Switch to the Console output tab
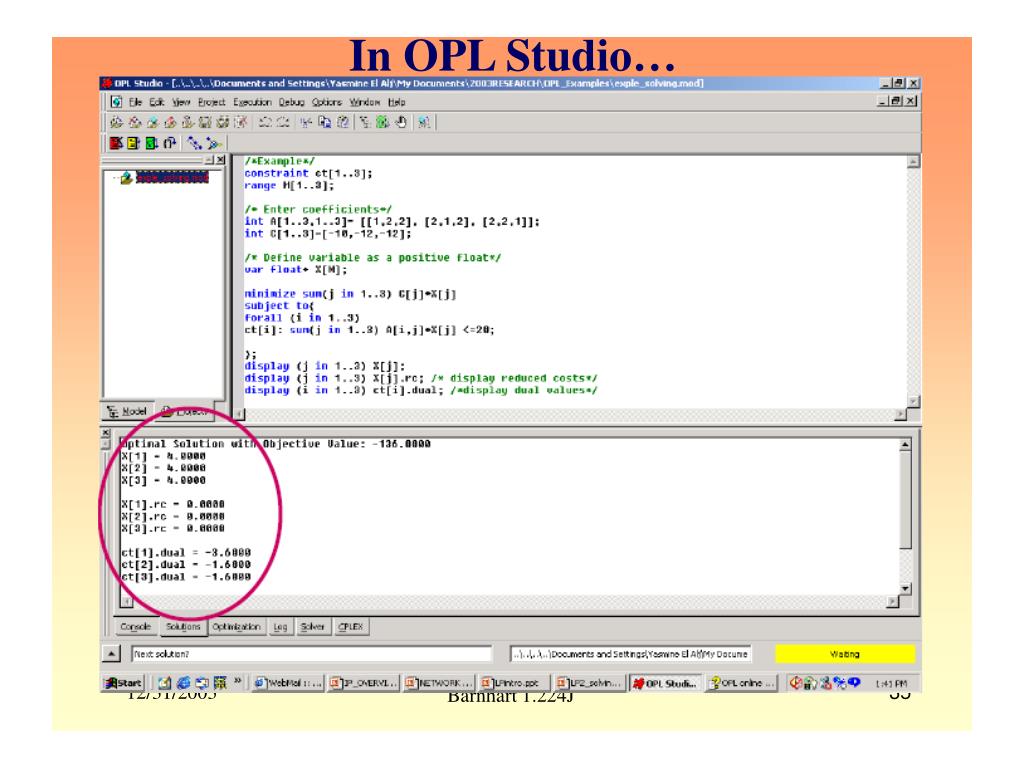 135,626
